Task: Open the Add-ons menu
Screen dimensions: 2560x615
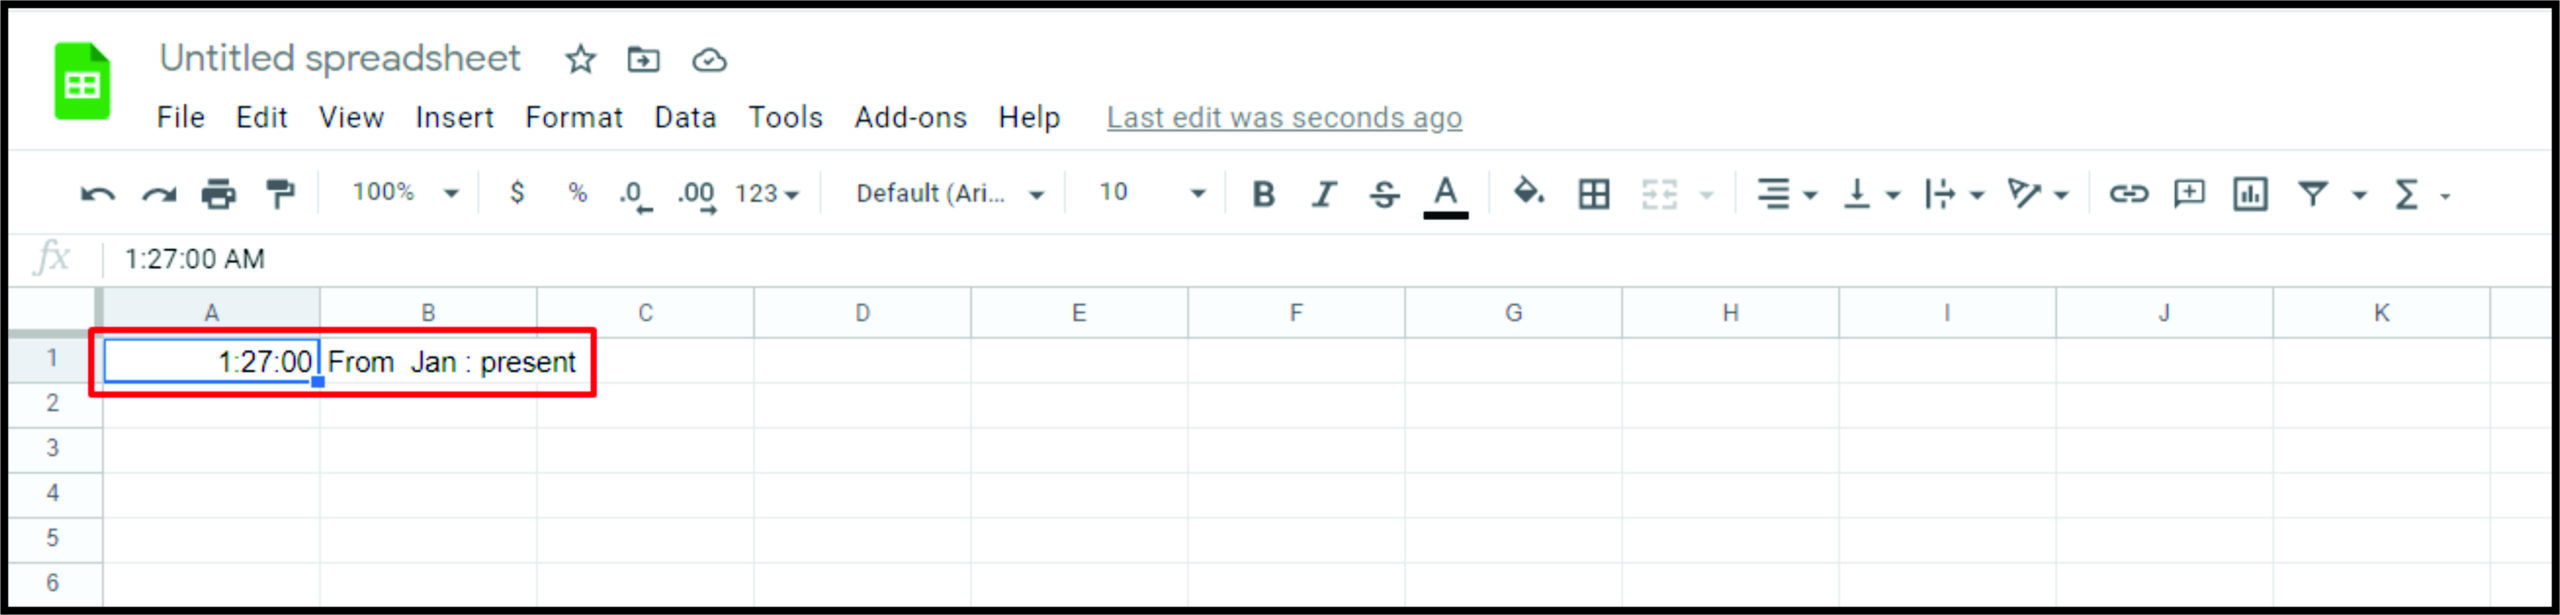Action: [910, 118]
